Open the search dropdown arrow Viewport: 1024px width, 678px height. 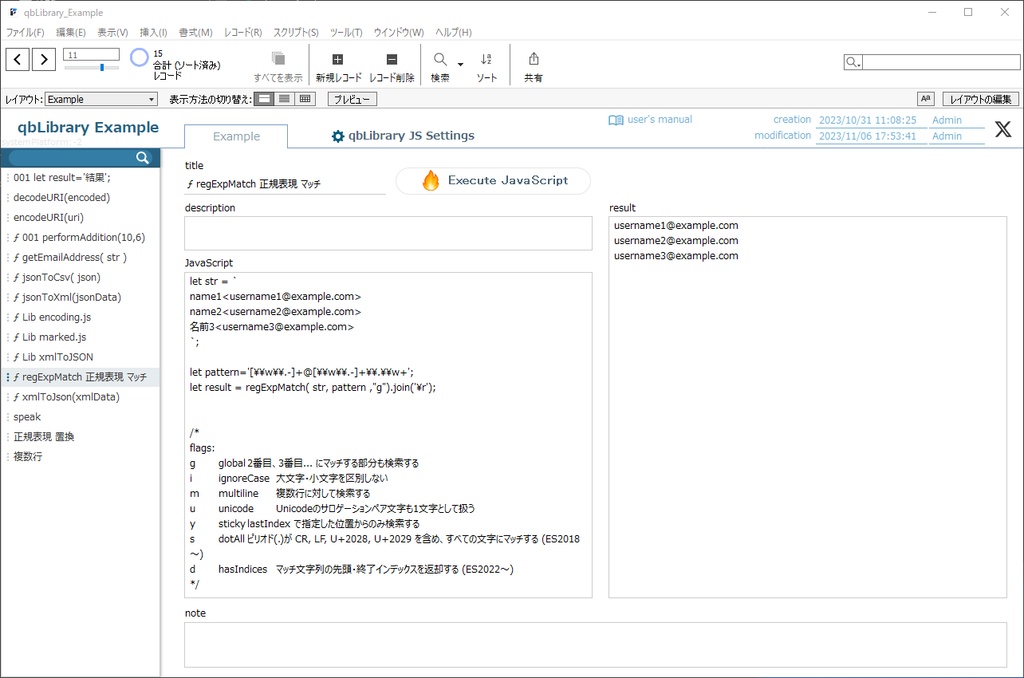[x=460, y=64]
